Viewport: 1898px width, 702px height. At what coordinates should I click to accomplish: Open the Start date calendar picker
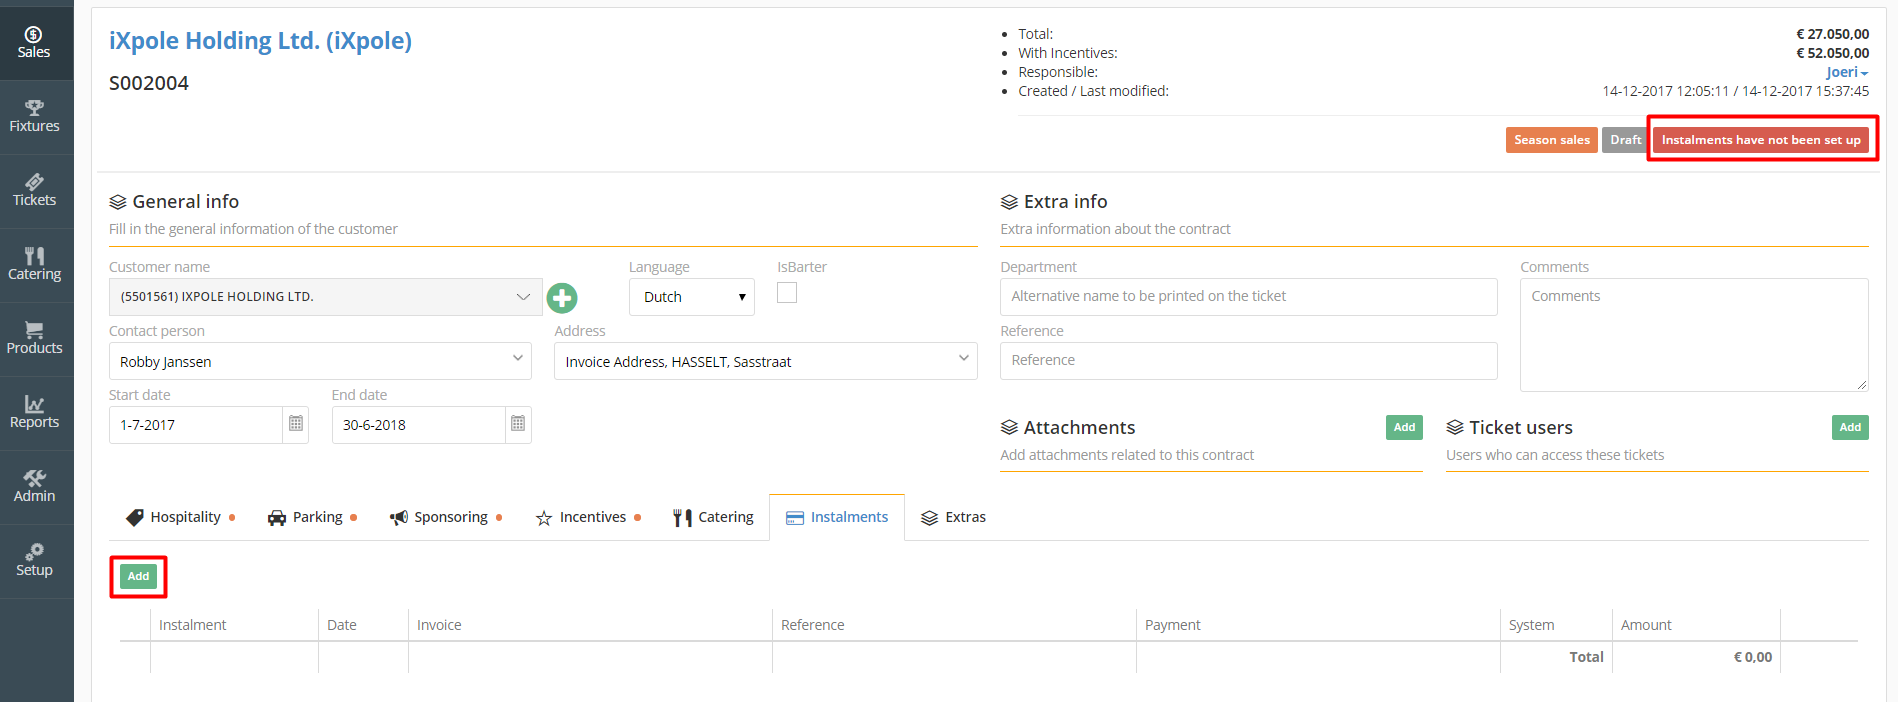[x=296, y=424]
